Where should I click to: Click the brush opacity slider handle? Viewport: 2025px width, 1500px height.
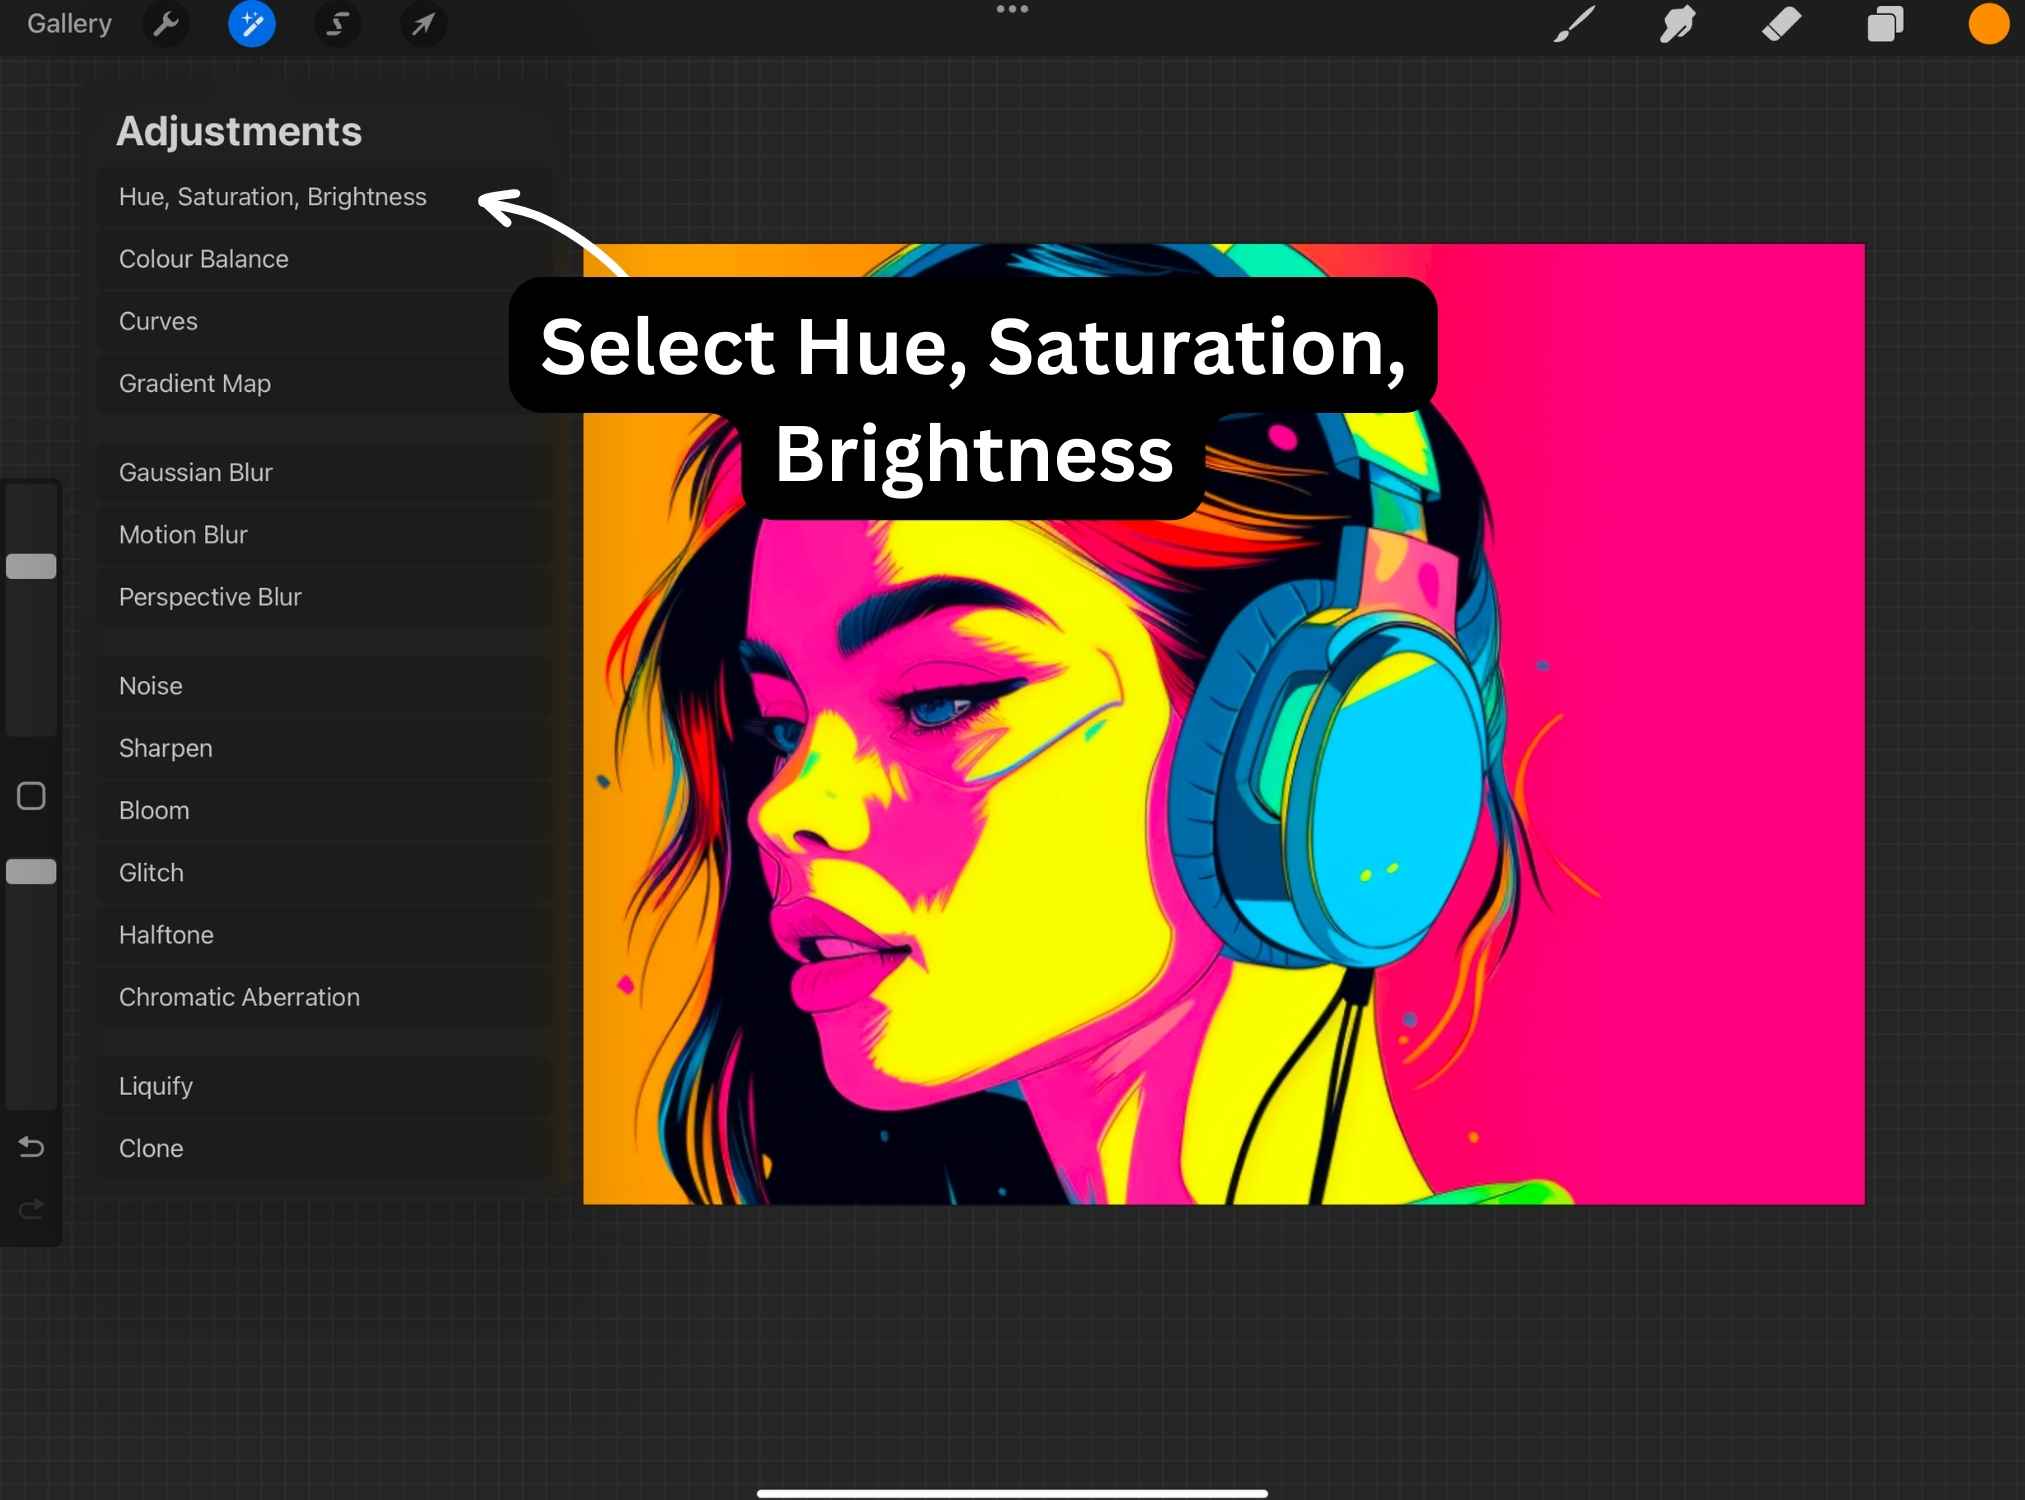(31, 872)
